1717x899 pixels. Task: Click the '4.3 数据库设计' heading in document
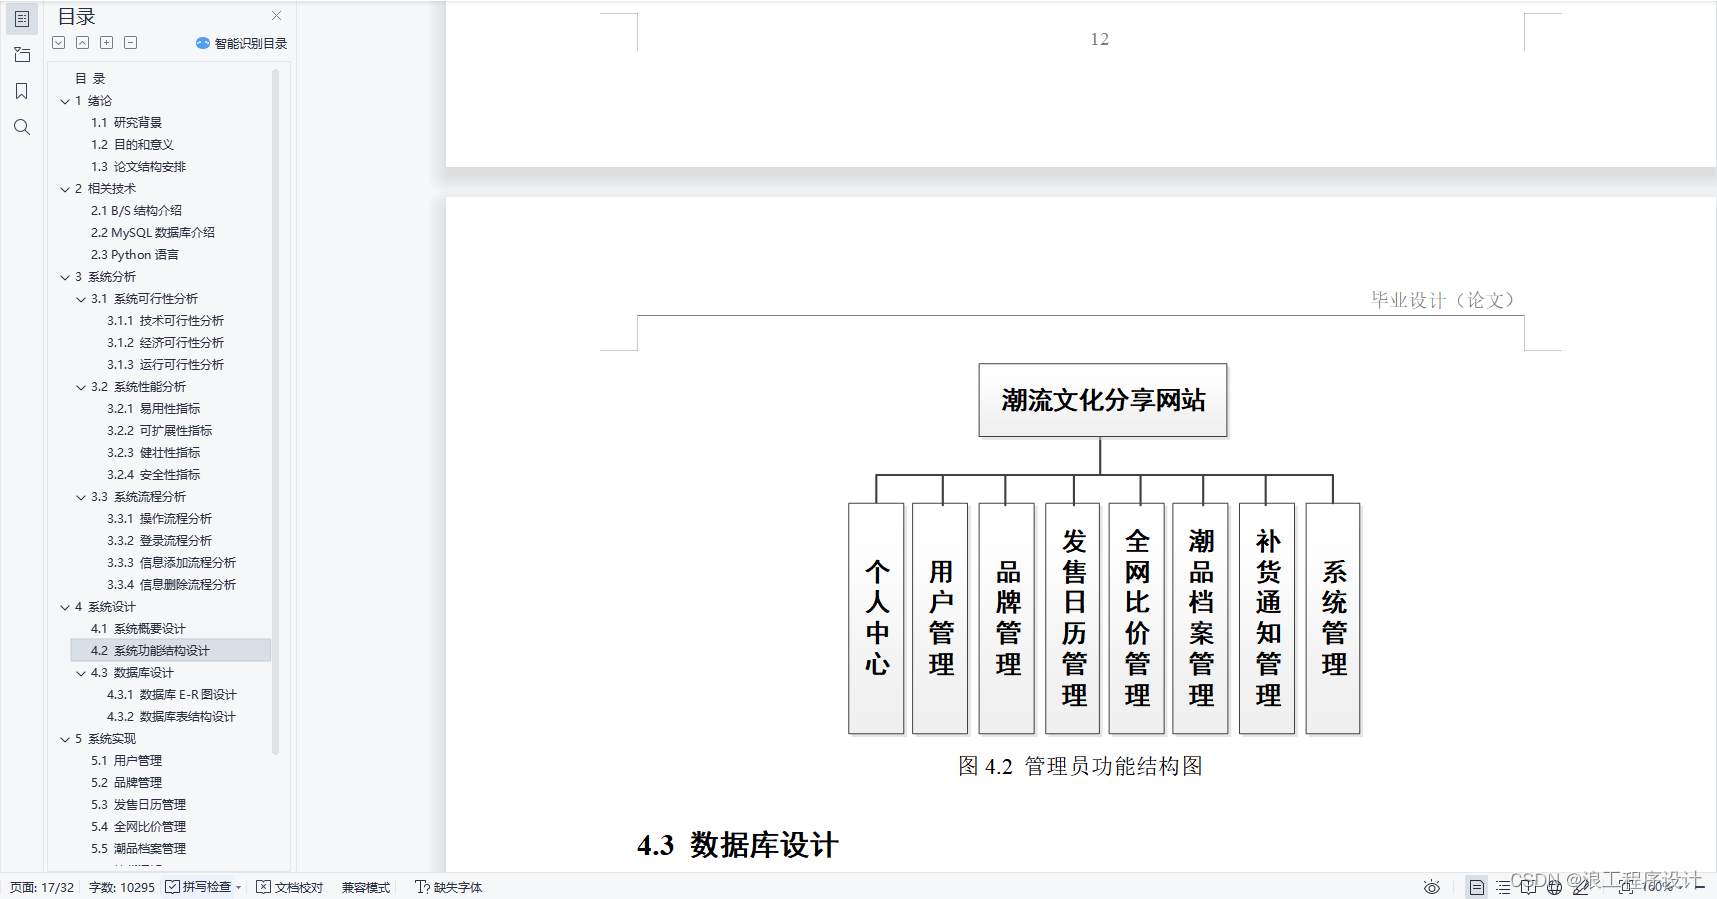click(737, 845)
